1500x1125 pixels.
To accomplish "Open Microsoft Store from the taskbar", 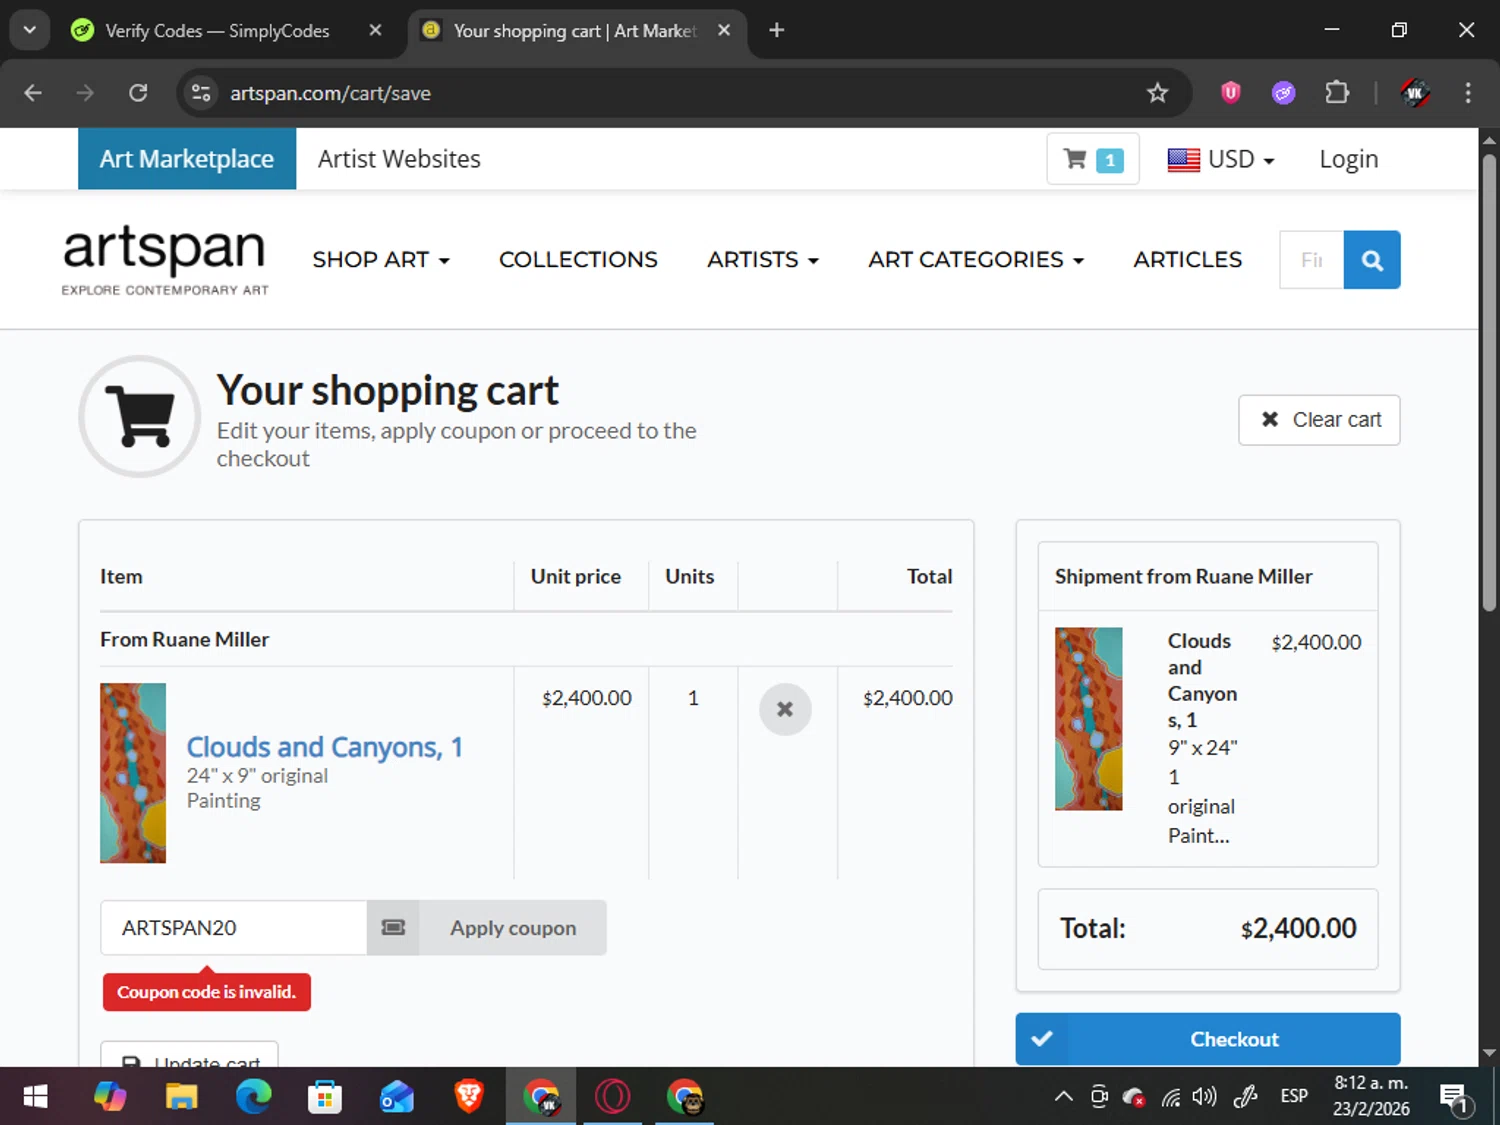I will tap(325, 1097).
